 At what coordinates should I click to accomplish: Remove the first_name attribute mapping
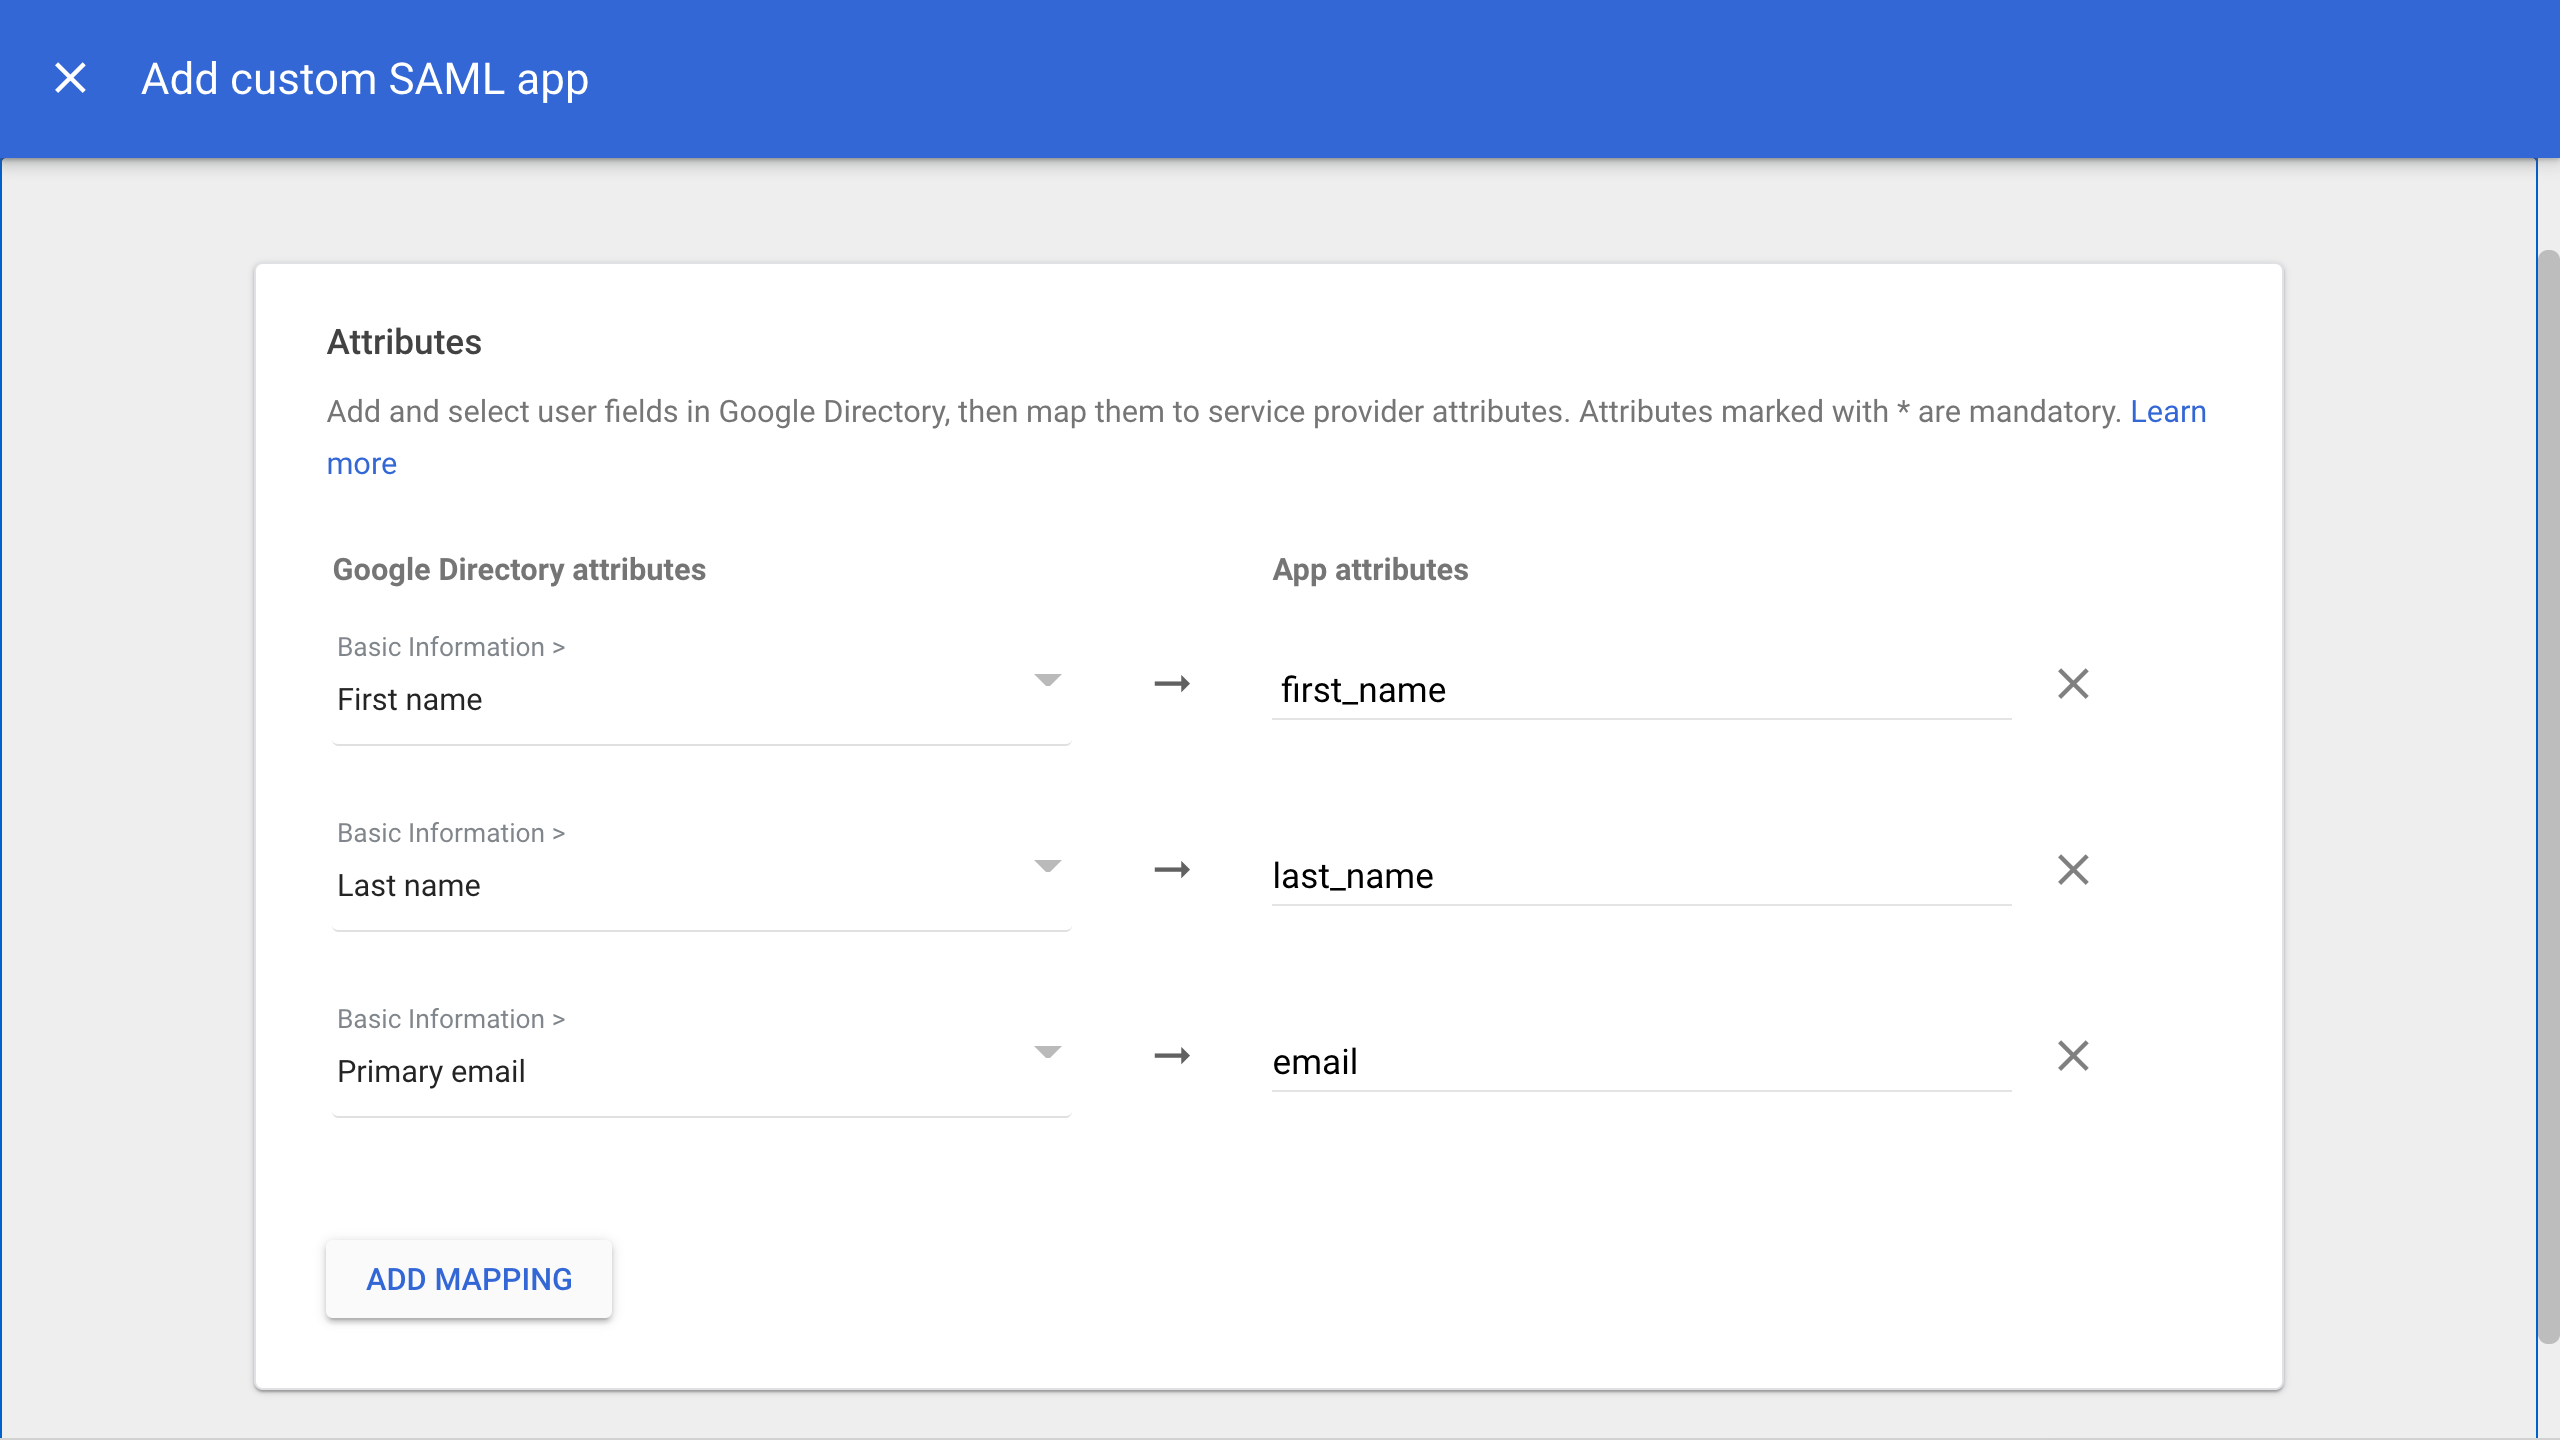[2073, 684]
